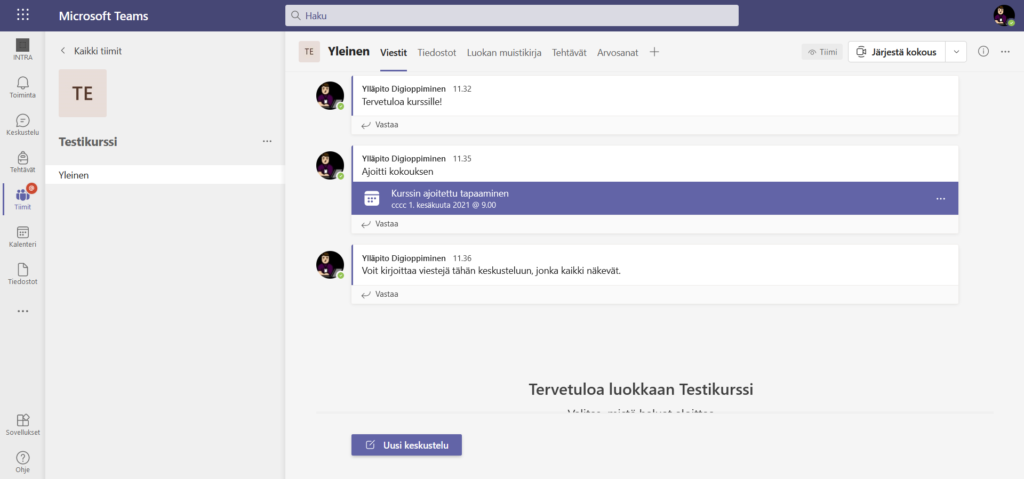This screenshot has height=479, width=1024.
Task: Click Järjestä kokous button
Action: point(898,52)
